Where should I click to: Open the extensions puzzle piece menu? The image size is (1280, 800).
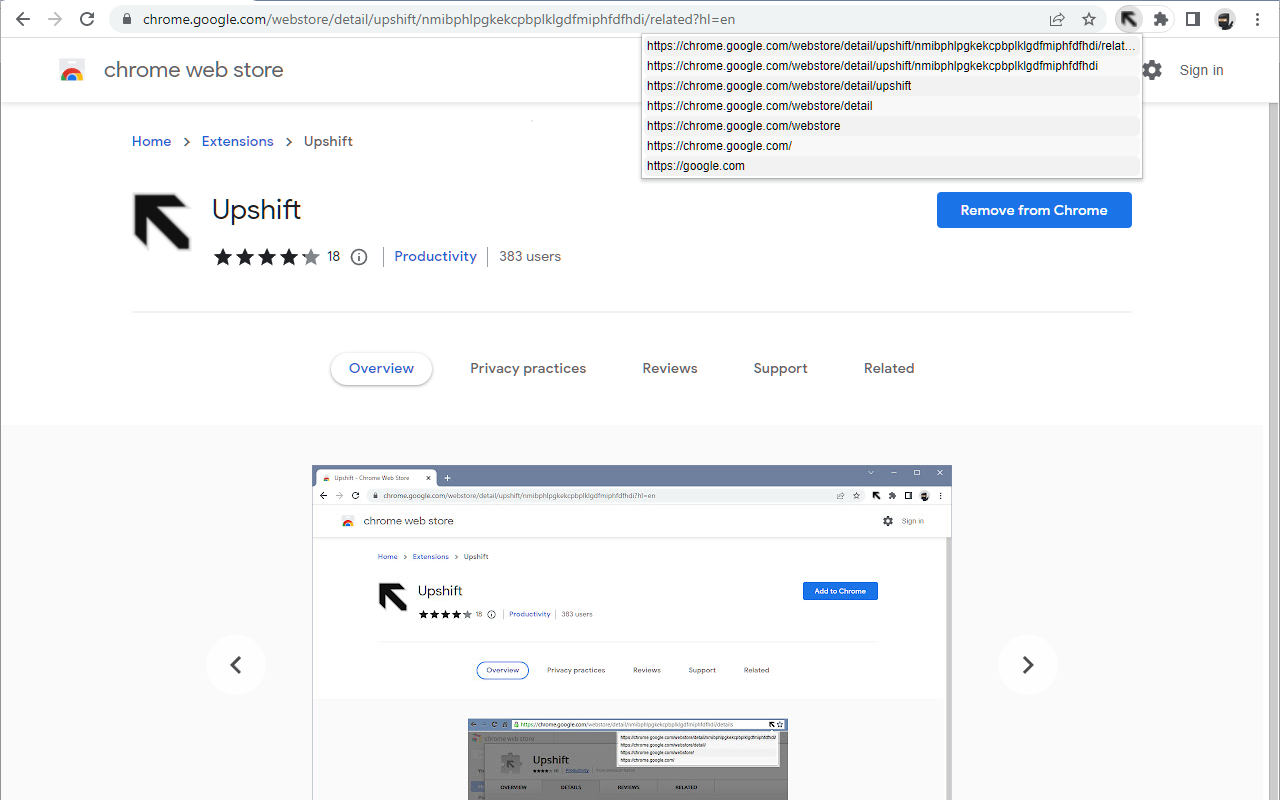coord(1161,18)
